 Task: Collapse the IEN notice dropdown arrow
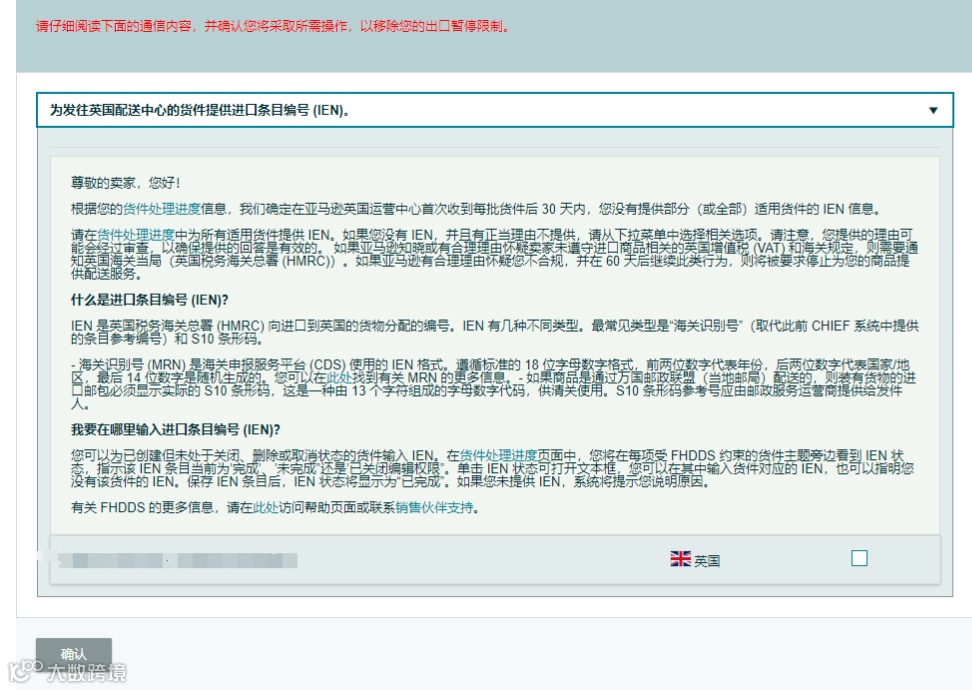tap(933, 110)
